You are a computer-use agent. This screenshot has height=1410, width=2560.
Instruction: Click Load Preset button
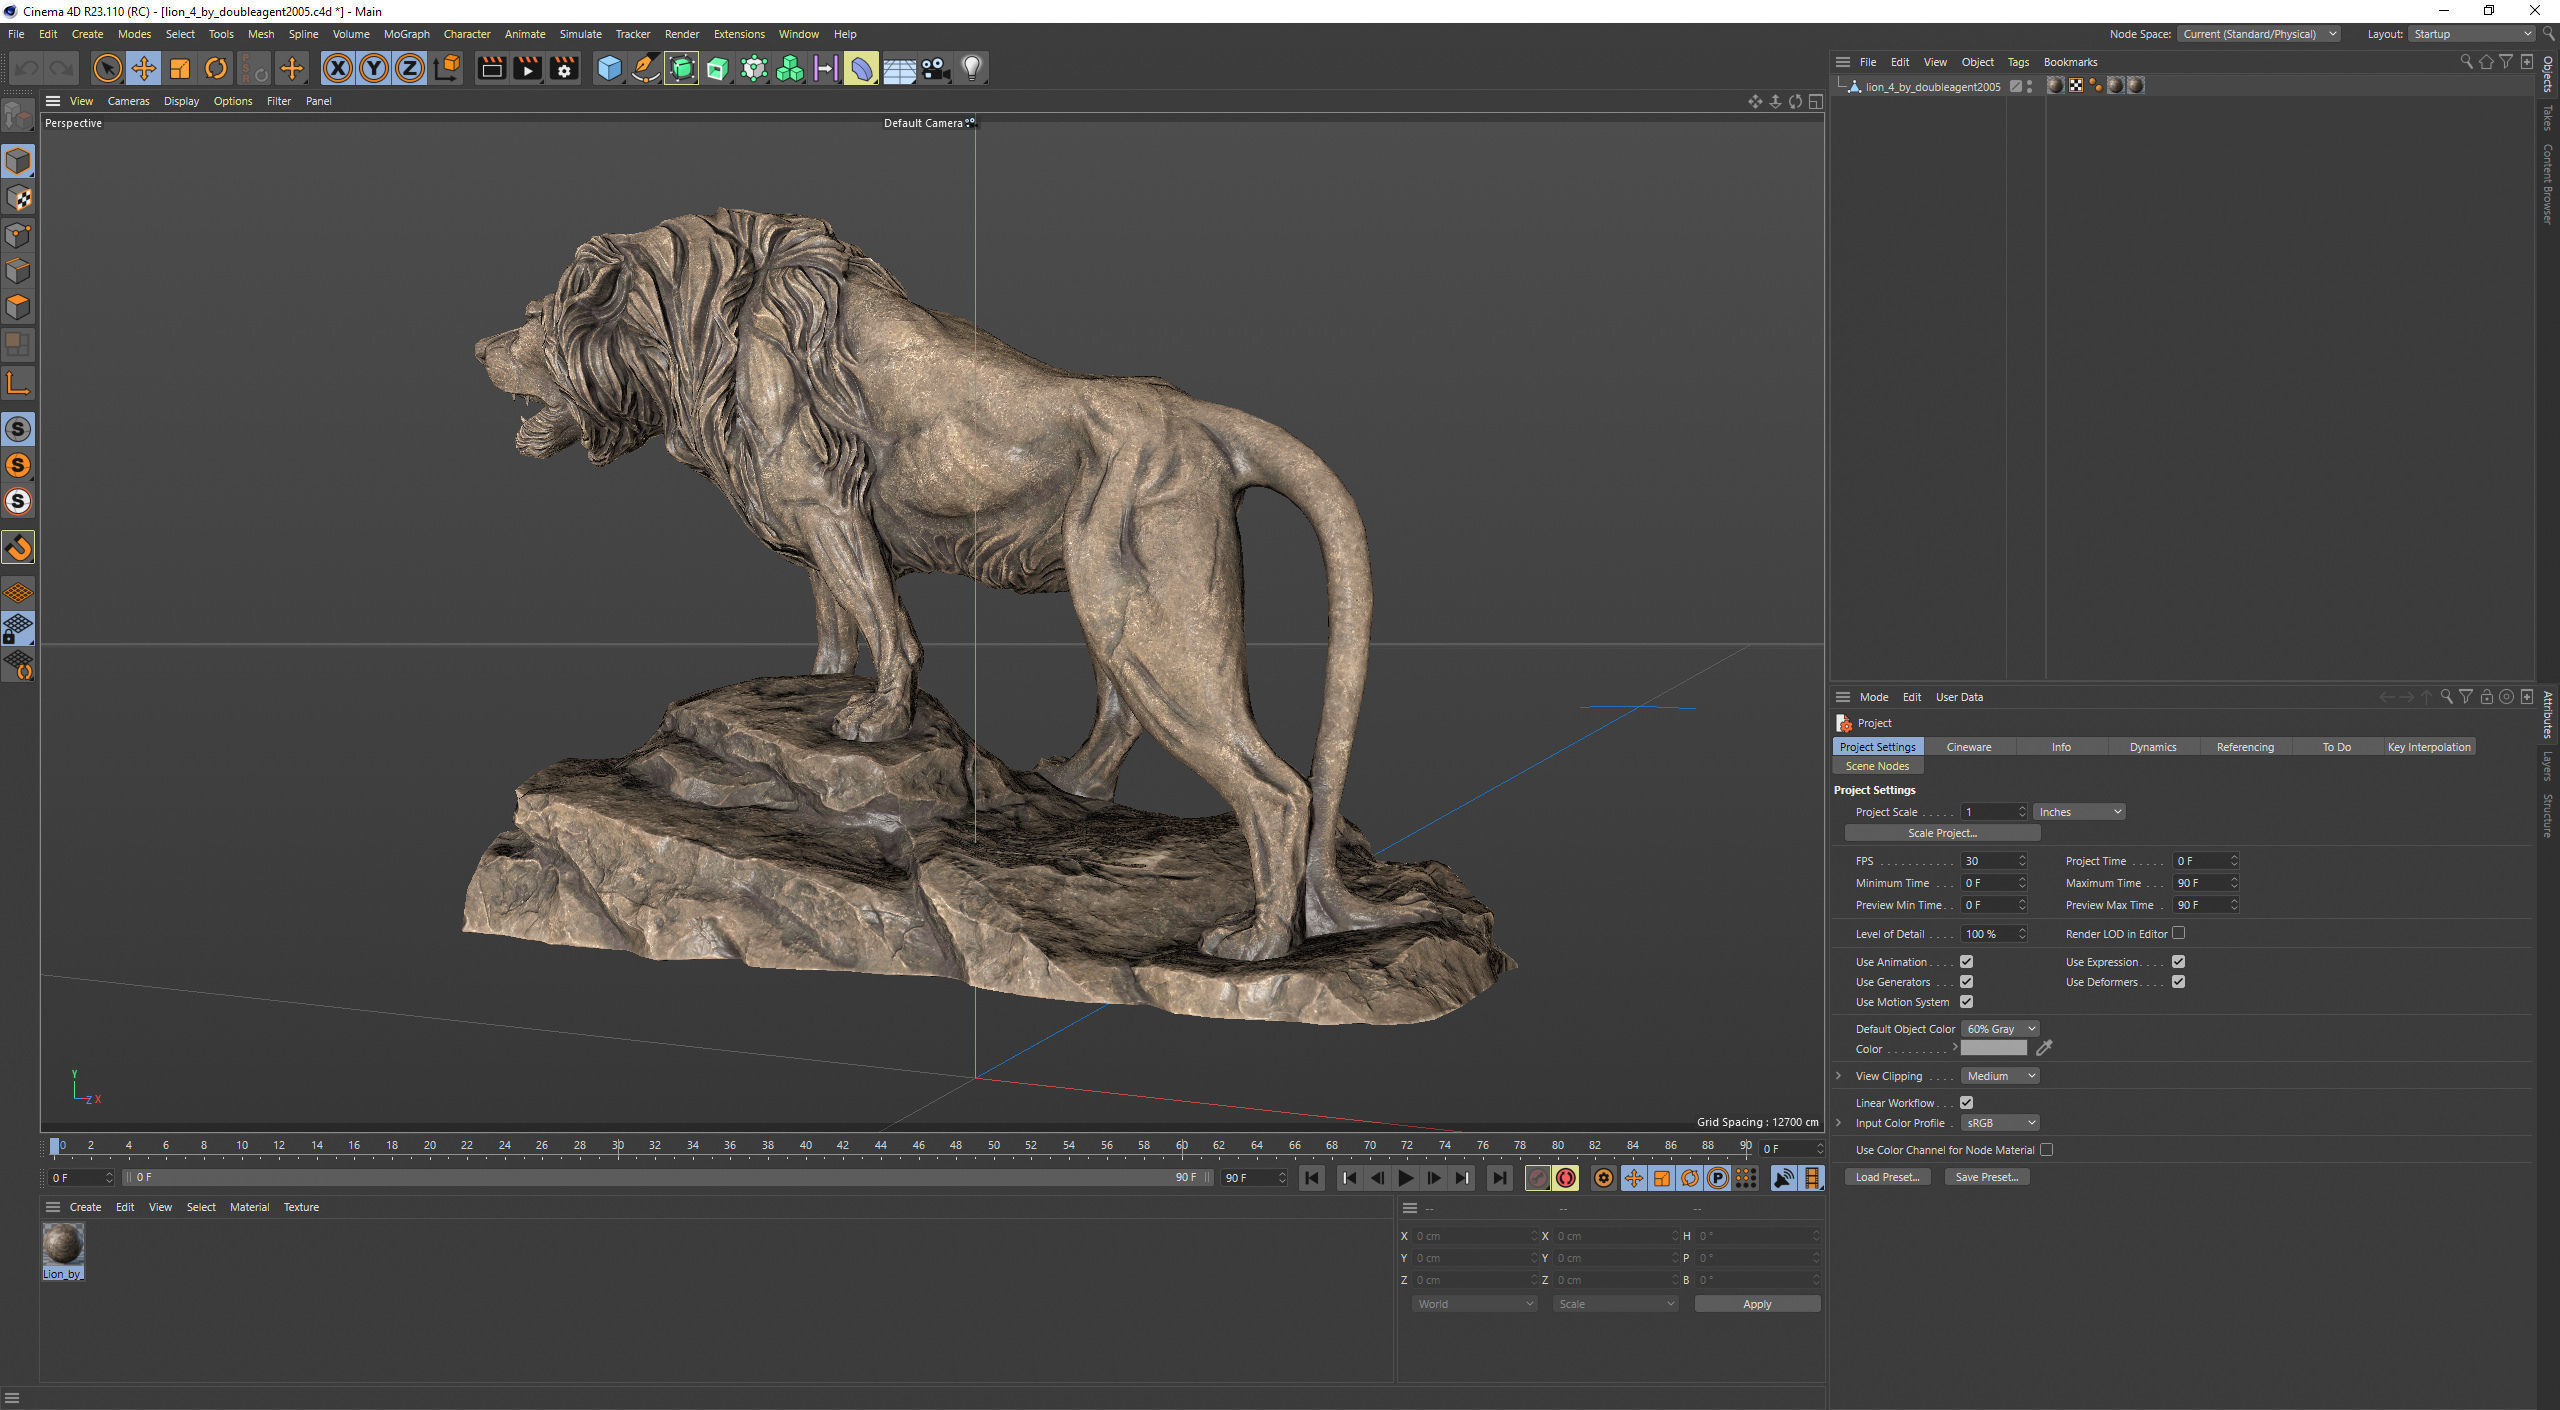click(1887, 1177)
